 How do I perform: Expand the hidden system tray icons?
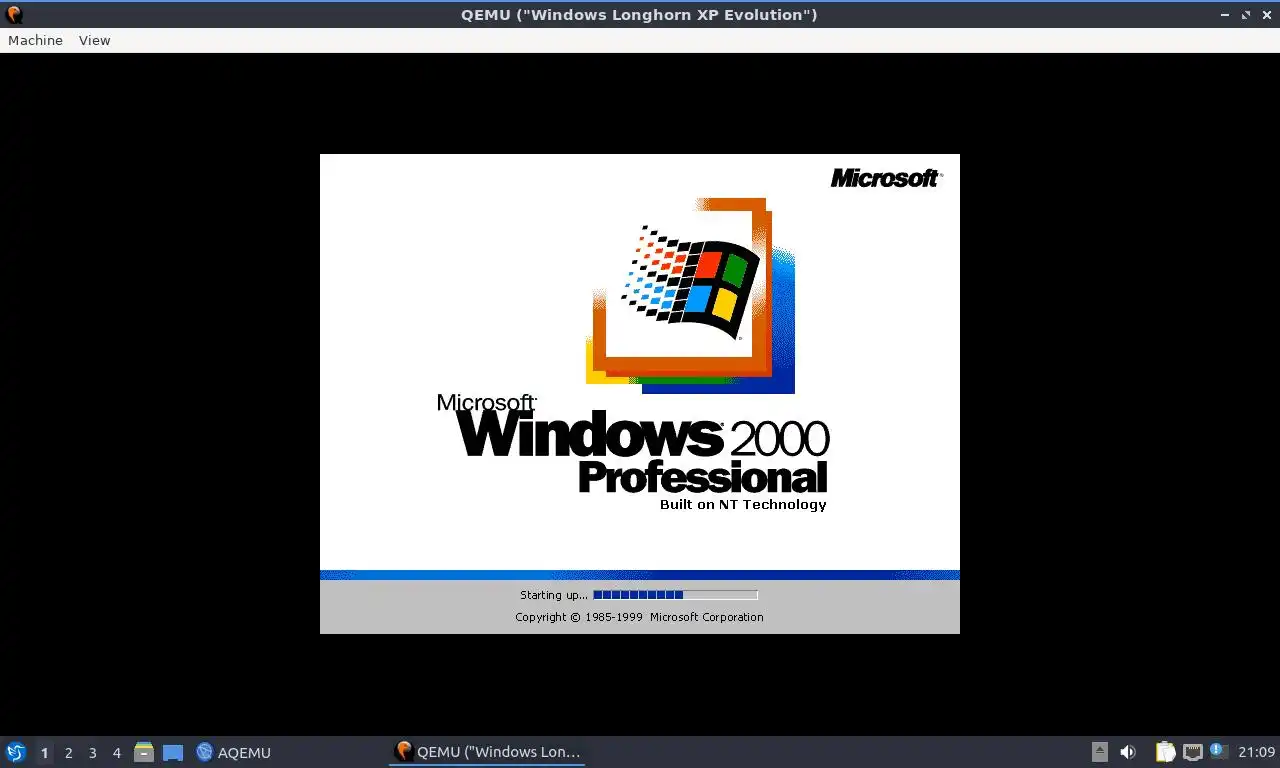[x=1099, y=752]
